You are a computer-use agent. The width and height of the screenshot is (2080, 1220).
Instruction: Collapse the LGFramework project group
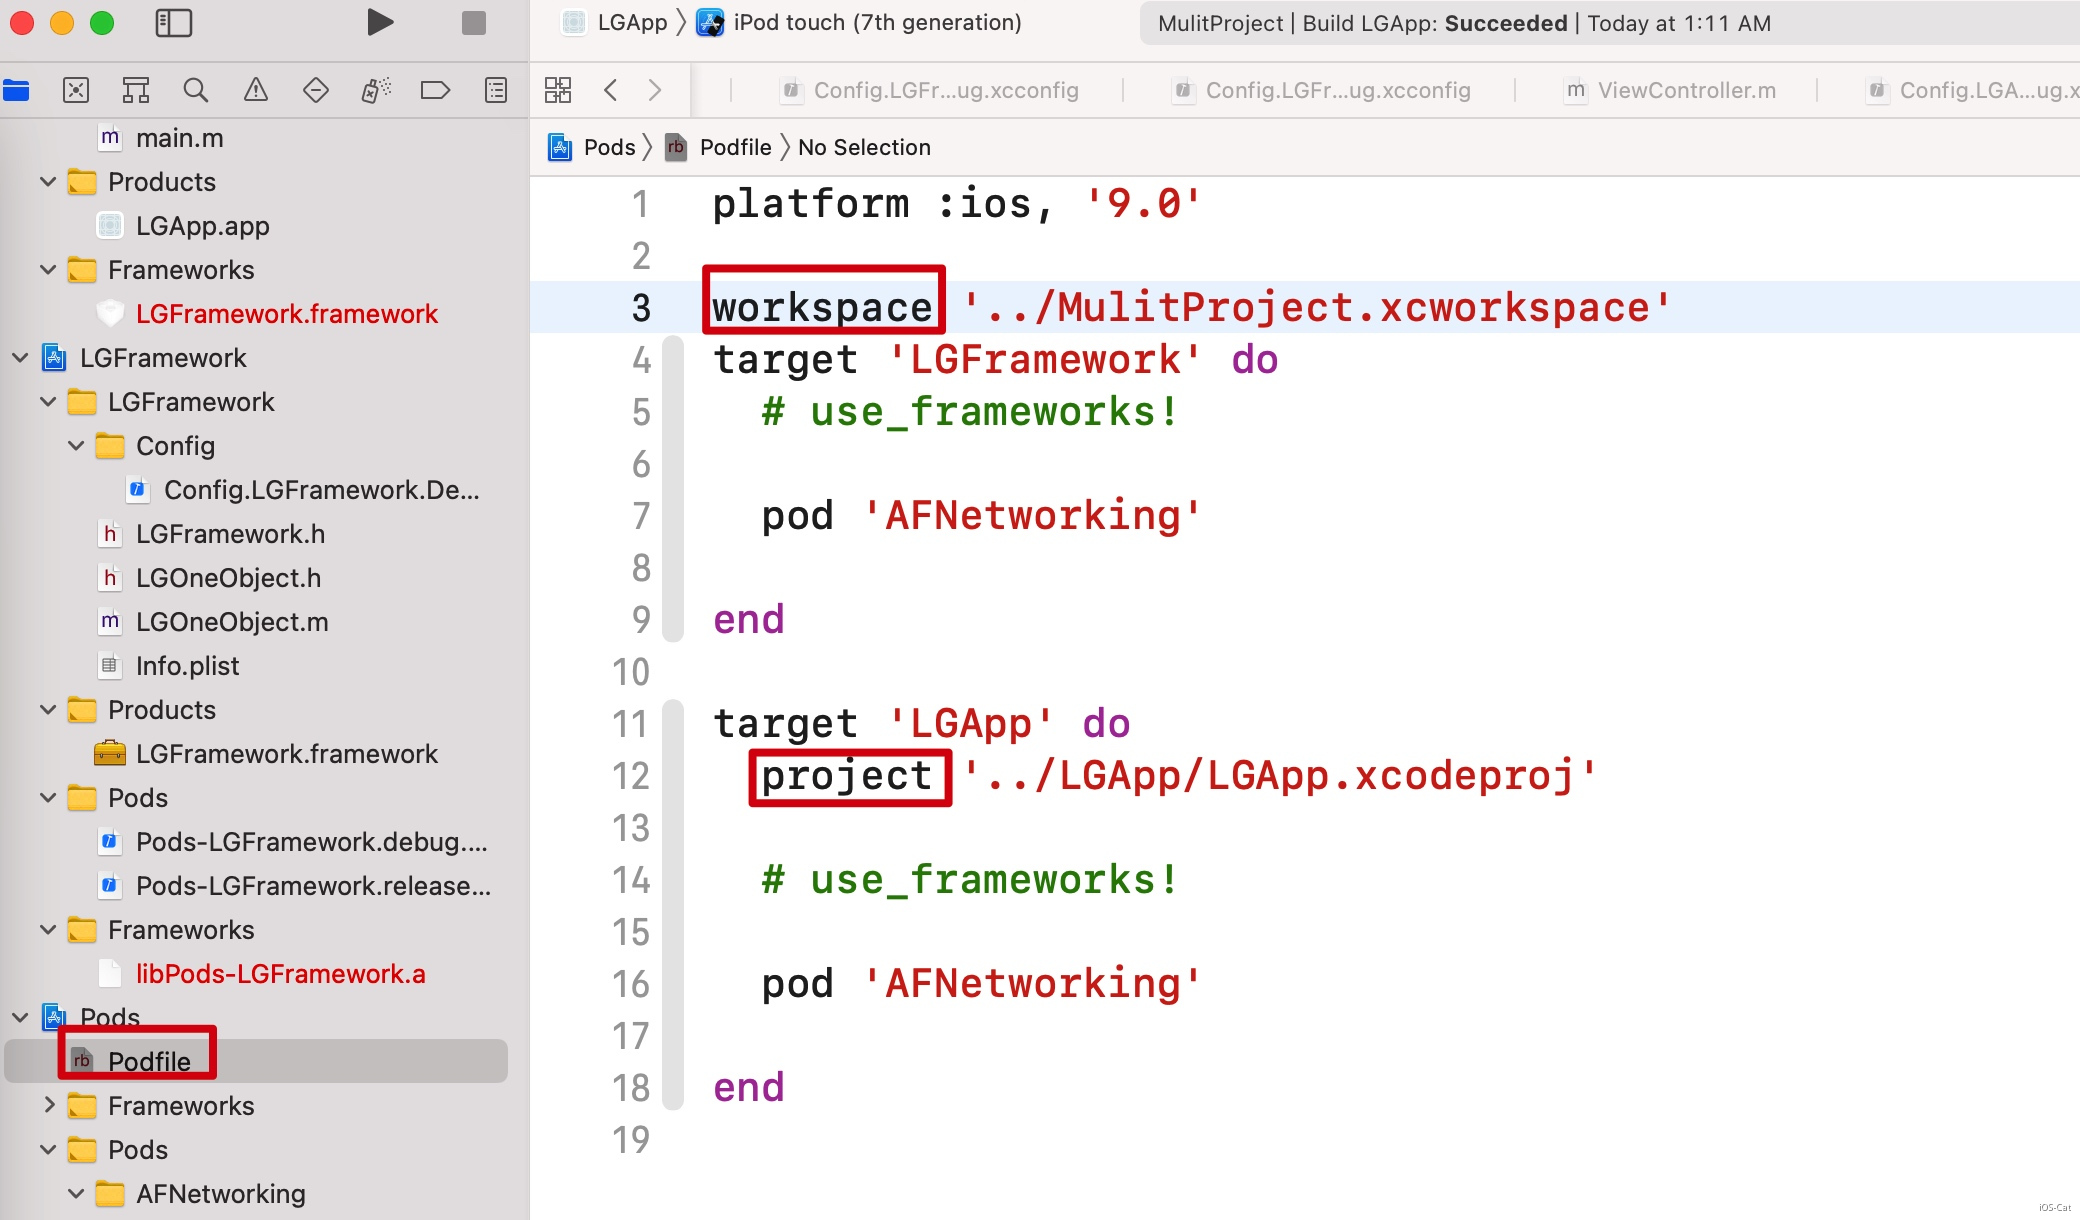pos(20,358)
